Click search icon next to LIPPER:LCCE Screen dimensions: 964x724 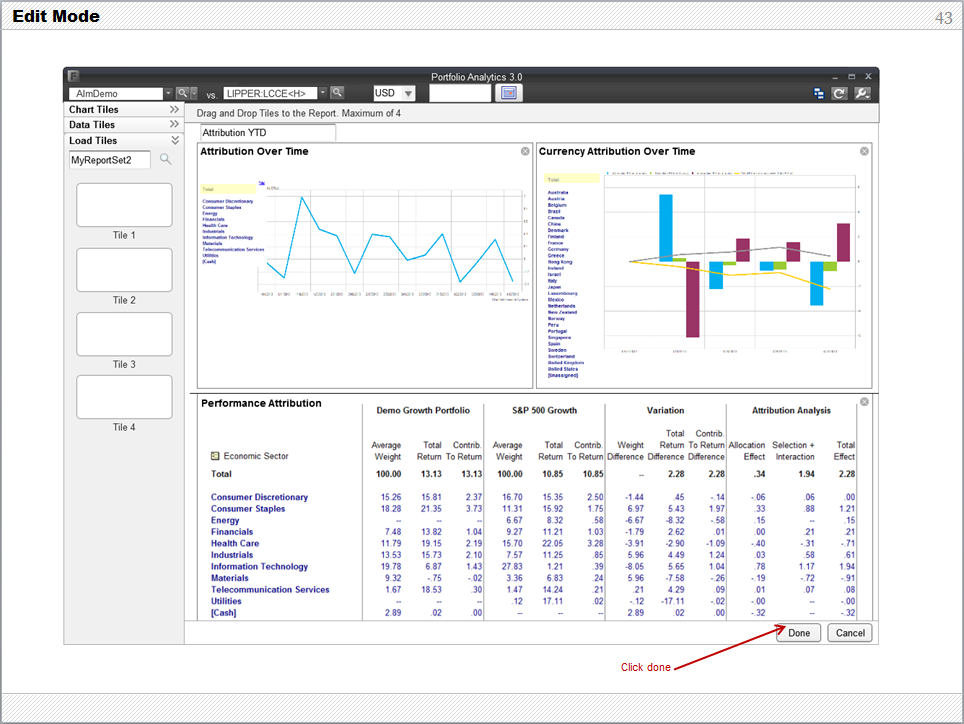pos(337,93)
